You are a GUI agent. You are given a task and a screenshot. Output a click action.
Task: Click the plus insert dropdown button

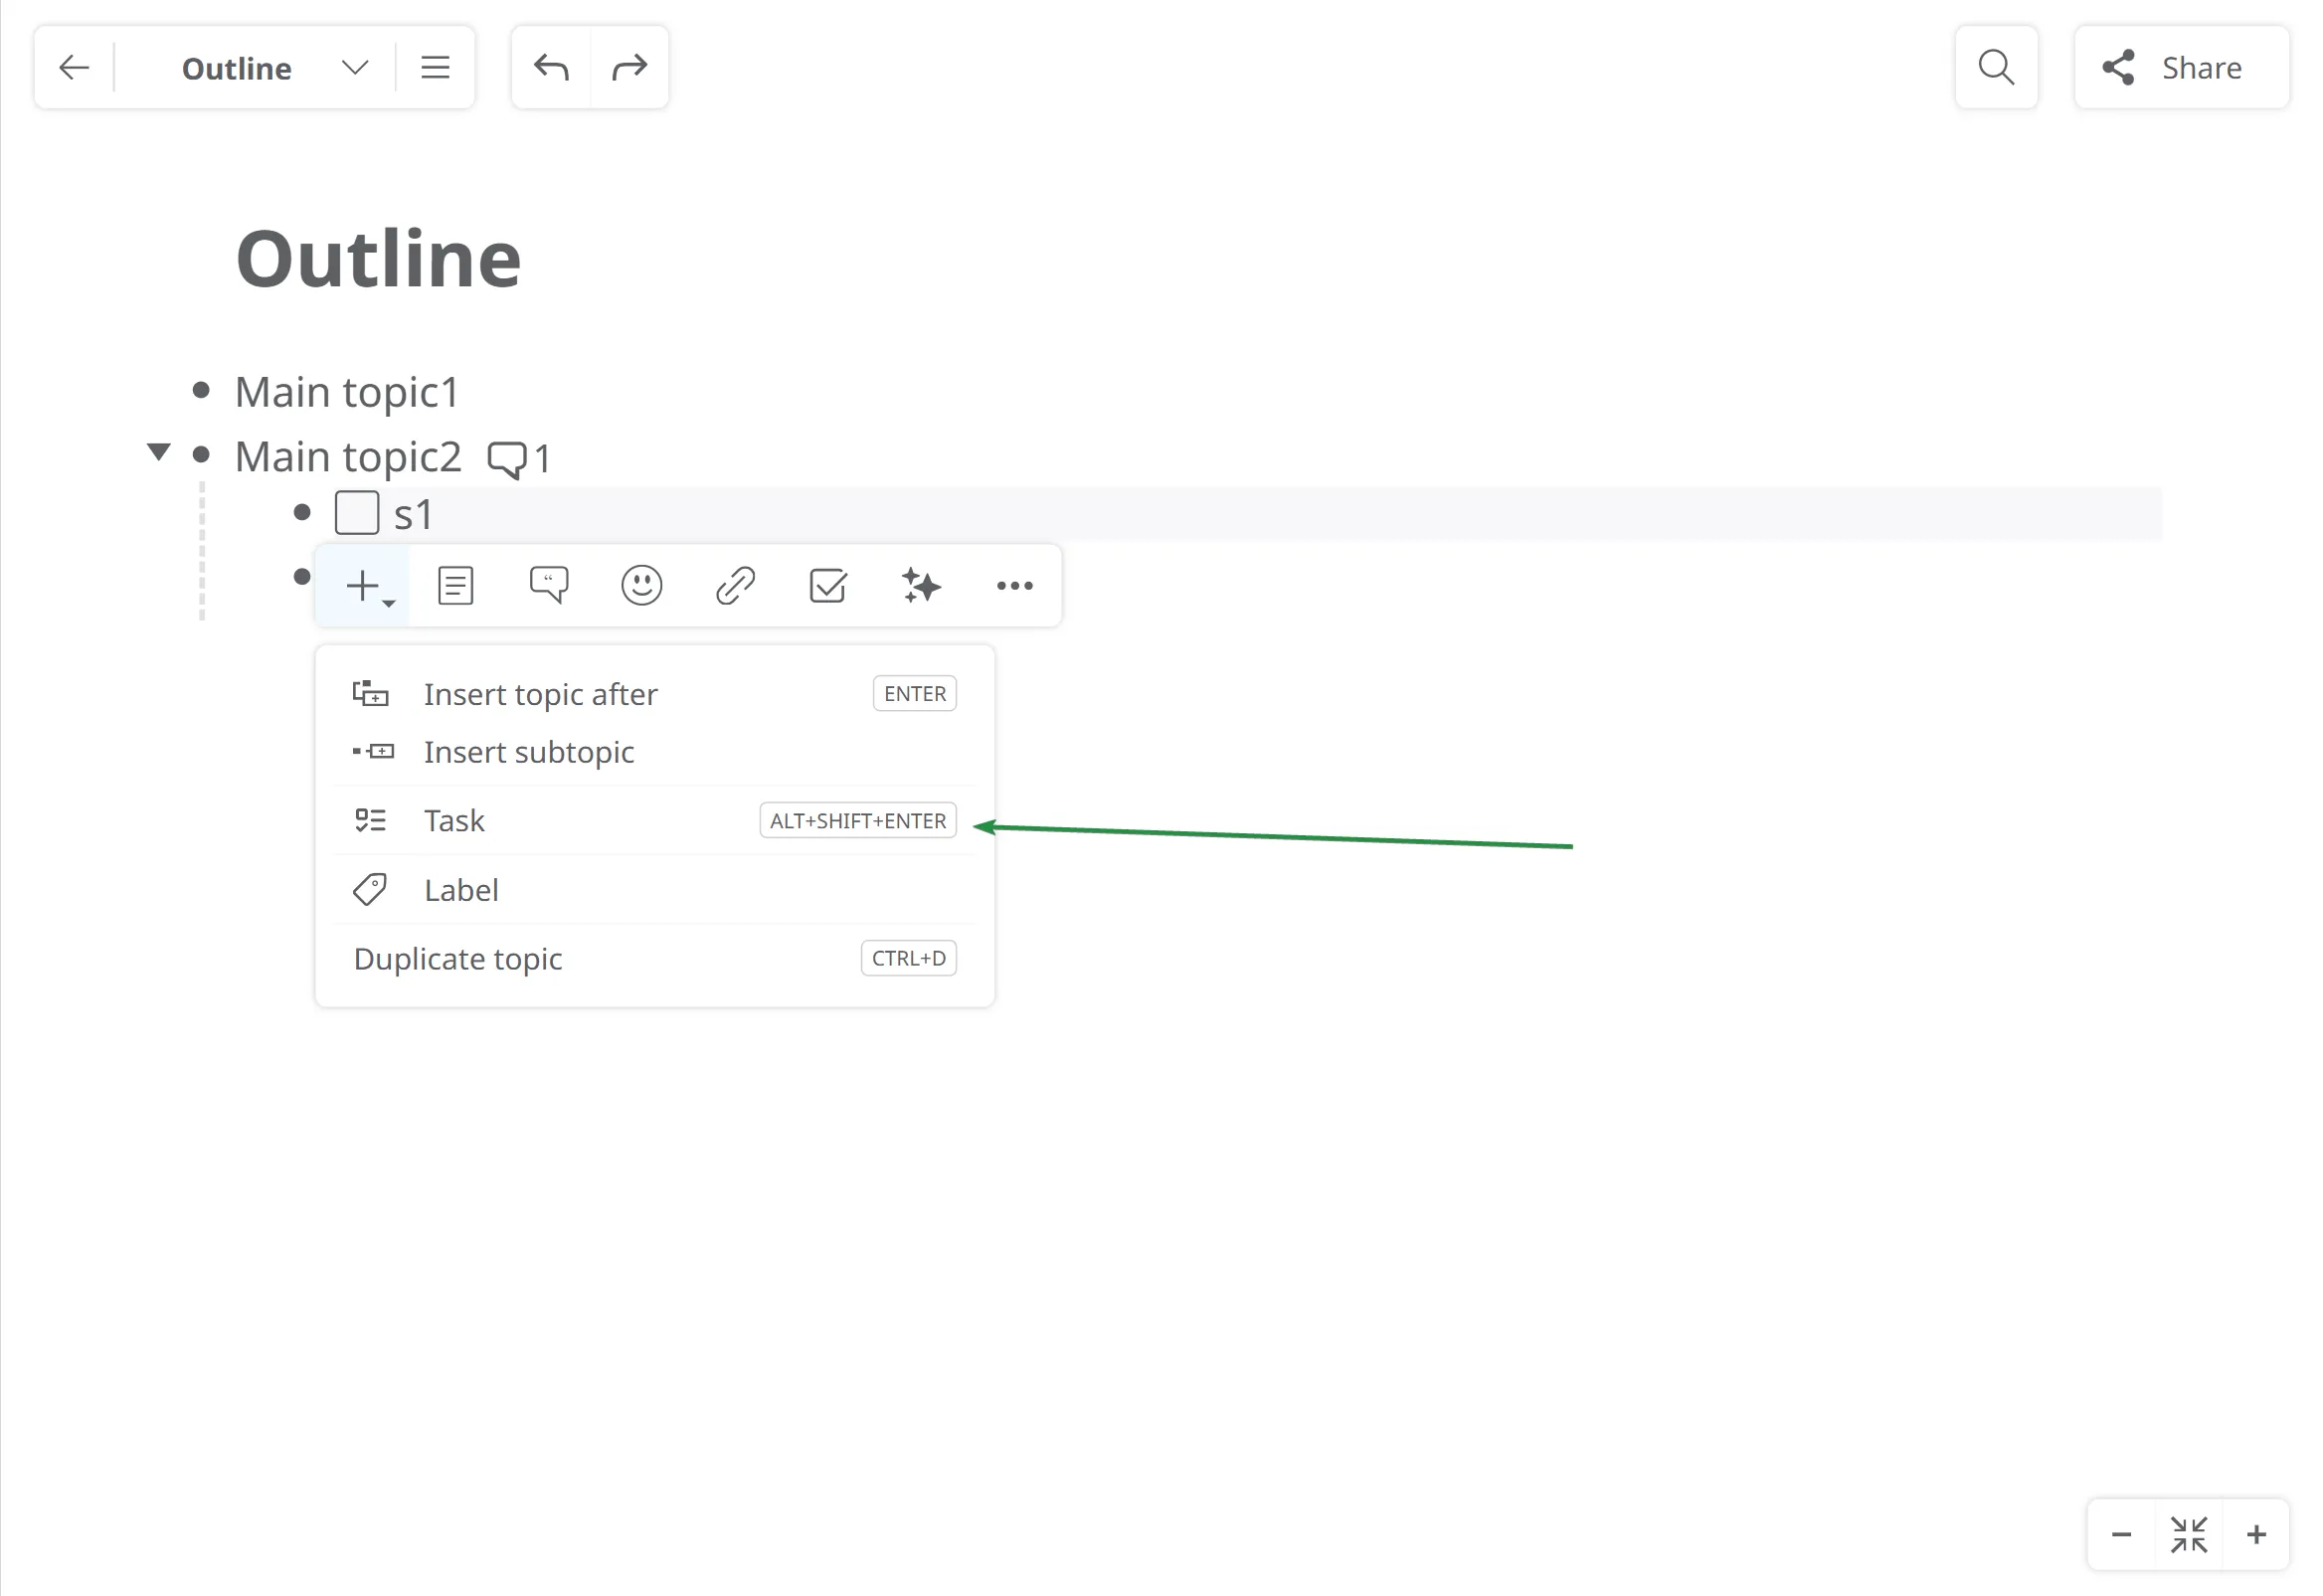click(366, 587)
